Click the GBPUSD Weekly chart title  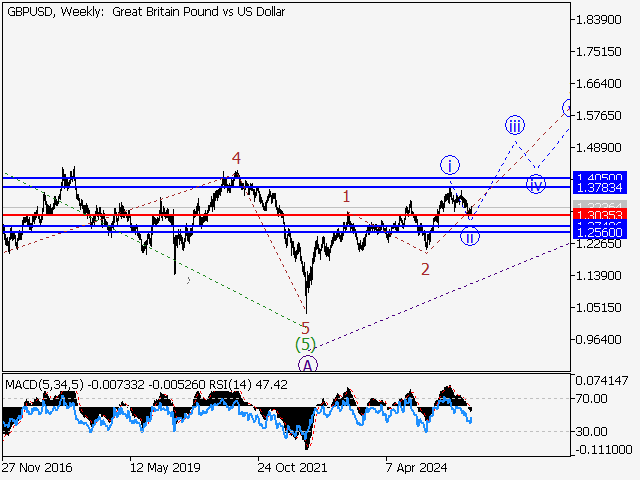point(144,12)
